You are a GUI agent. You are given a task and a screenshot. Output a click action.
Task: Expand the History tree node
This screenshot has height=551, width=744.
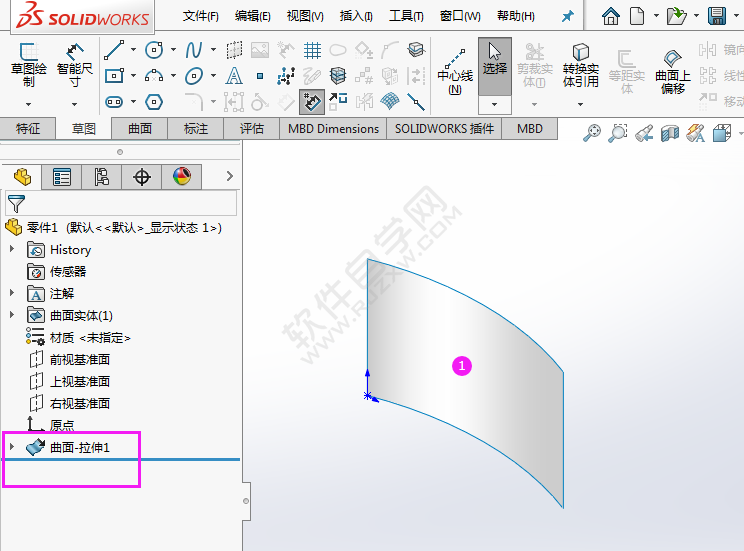point(12,248)
